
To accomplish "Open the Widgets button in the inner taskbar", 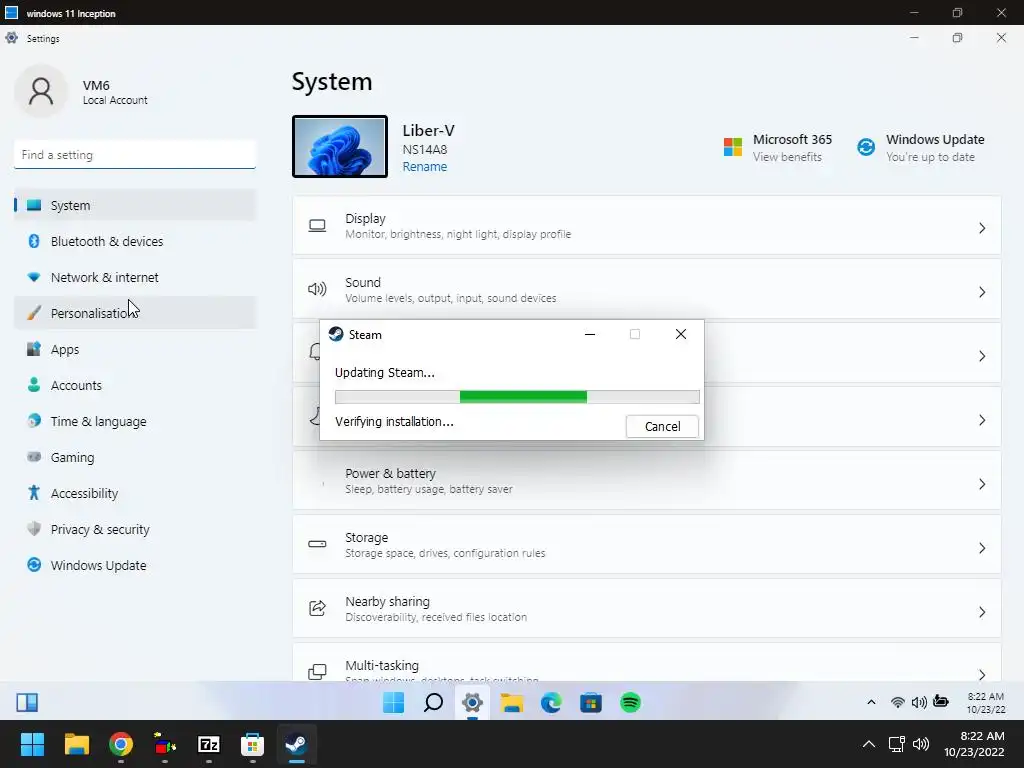I will pyautogui.click(x=27, y=703).
